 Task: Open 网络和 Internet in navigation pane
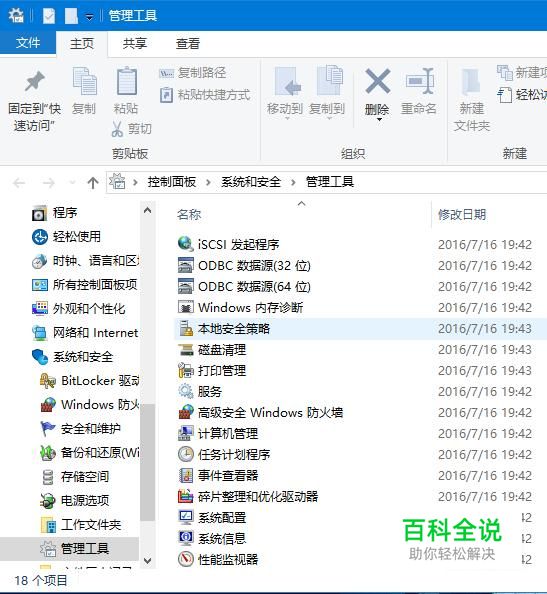[95, 333]
